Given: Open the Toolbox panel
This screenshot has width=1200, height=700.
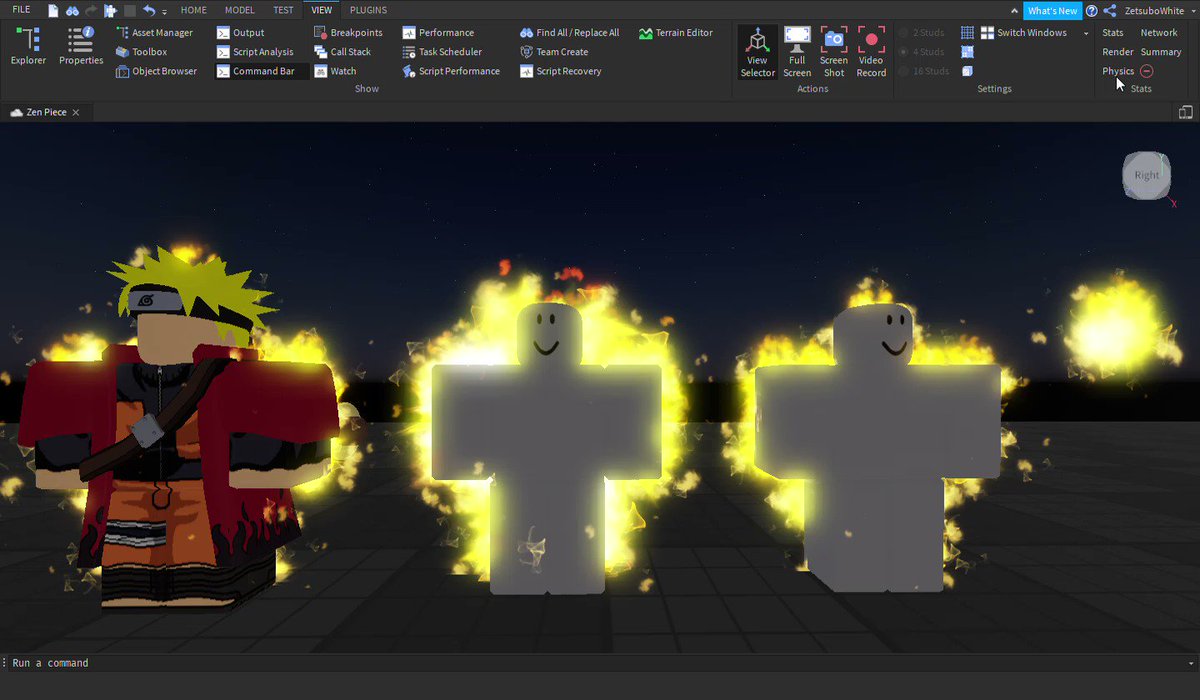Looking at the screenshot, I should pyautogui.click(x=142, y=52).
